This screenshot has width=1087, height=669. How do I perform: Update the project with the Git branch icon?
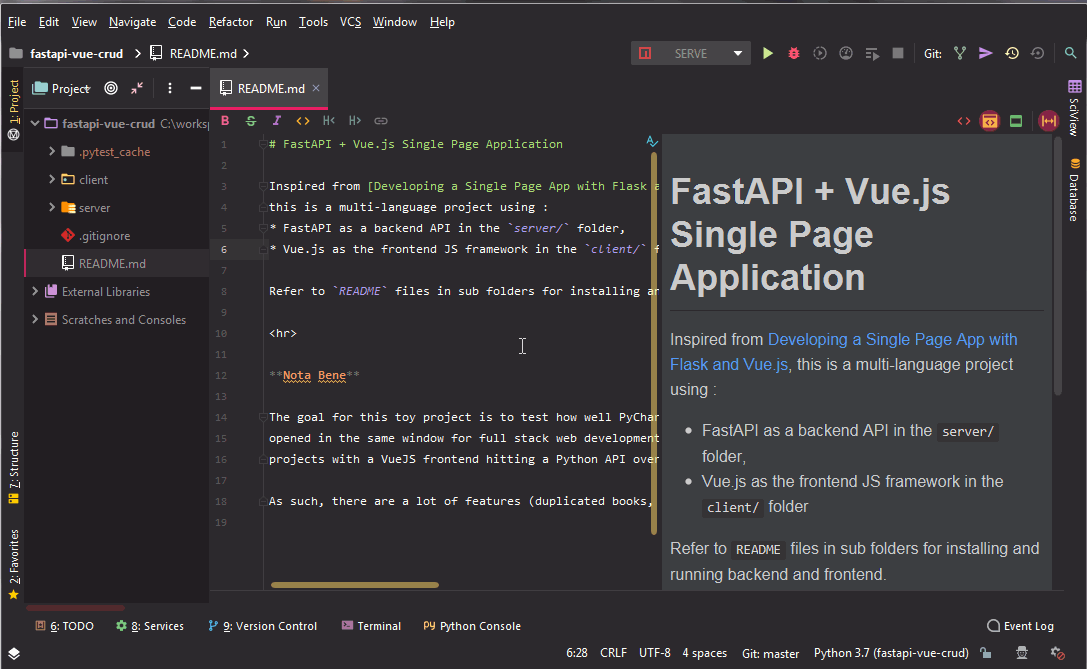point(959,53)
